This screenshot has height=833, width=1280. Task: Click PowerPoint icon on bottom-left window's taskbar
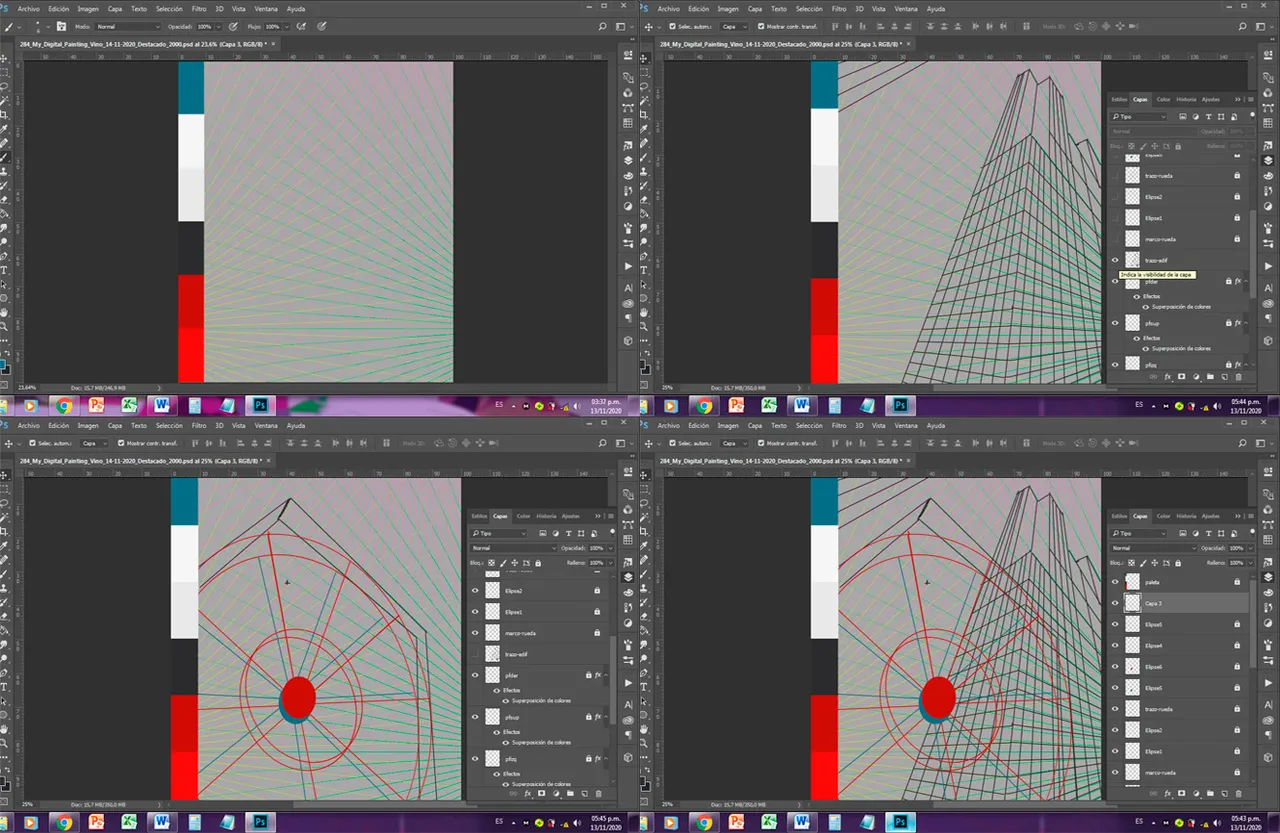[x=96, y=823]
